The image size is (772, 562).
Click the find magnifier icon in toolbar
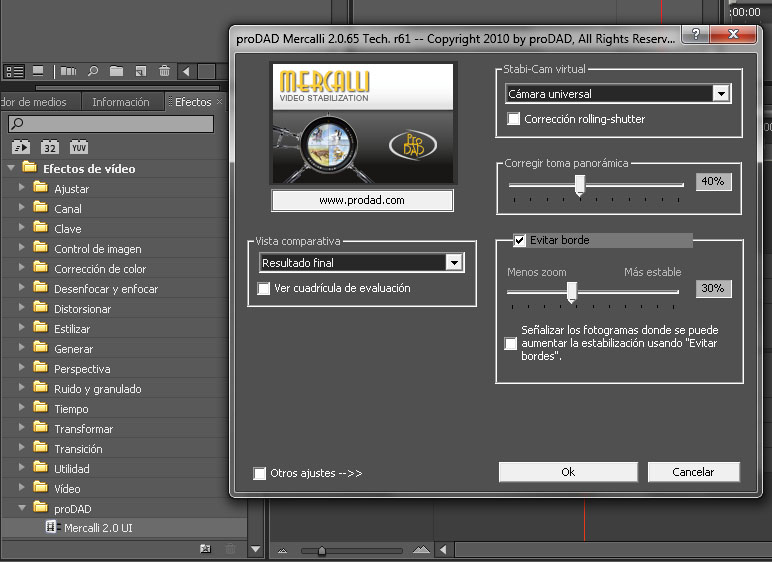tap(93, 72)
